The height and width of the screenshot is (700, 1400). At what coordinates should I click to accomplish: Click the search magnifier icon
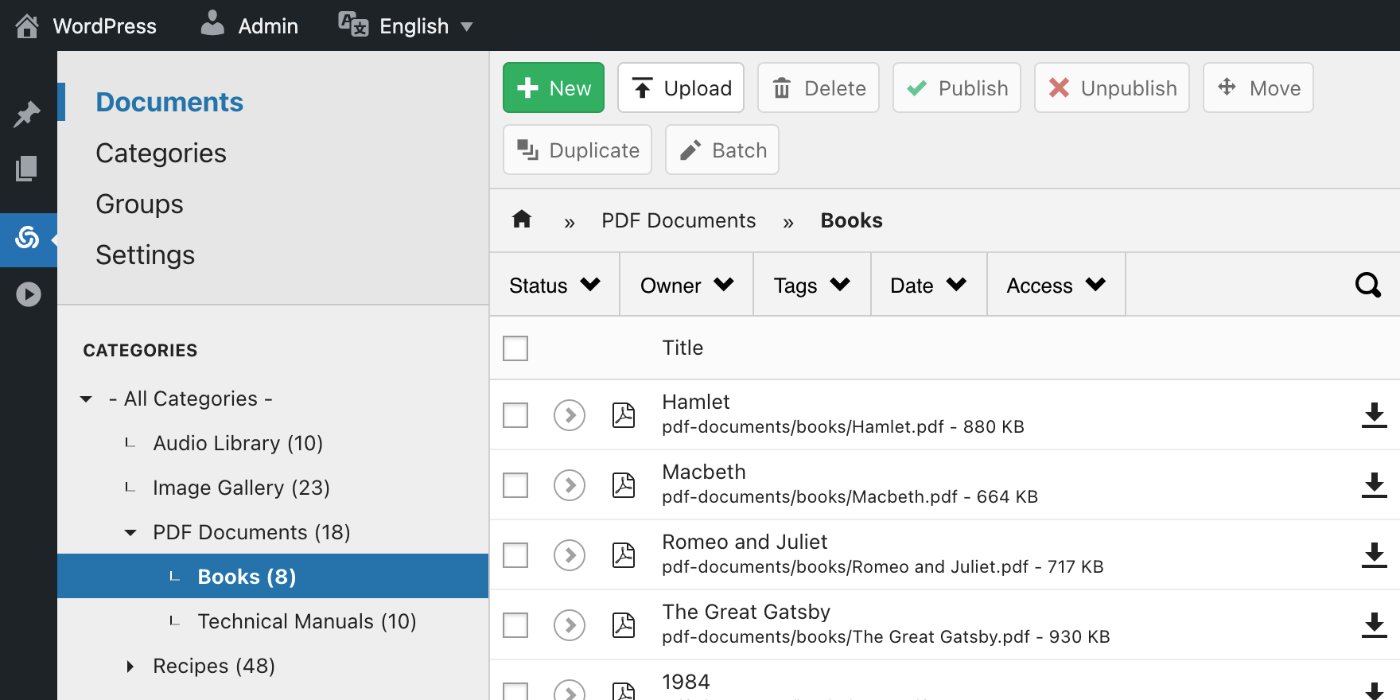tap(1367, 284)
